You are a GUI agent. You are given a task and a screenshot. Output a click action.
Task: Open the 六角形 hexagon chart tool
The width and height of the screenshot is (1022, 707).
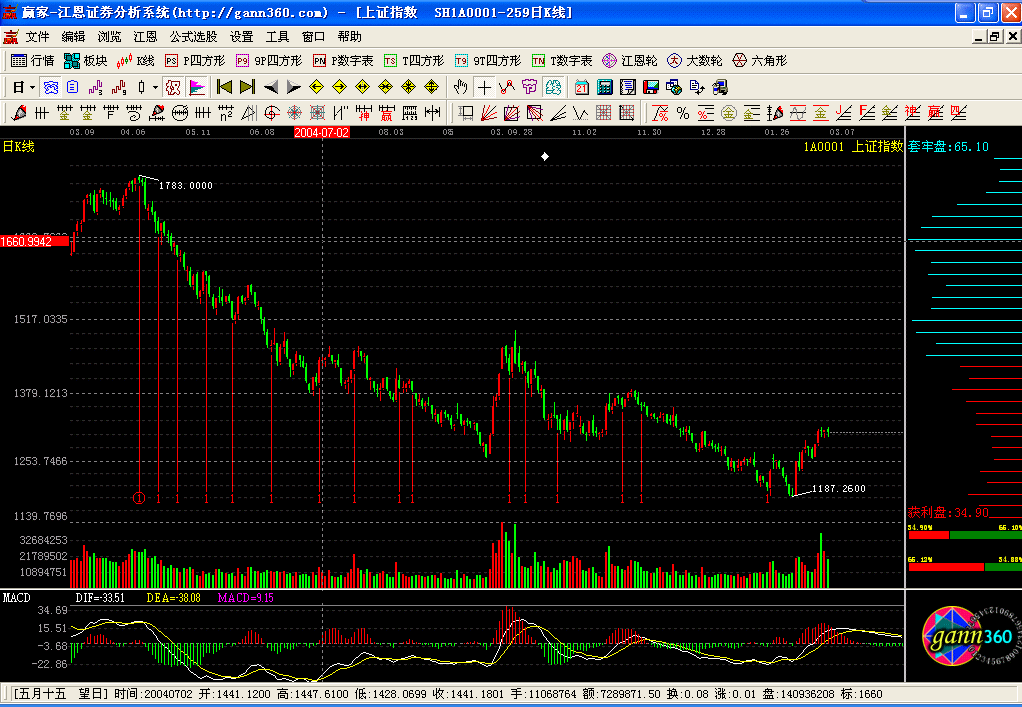coord(760,61)
